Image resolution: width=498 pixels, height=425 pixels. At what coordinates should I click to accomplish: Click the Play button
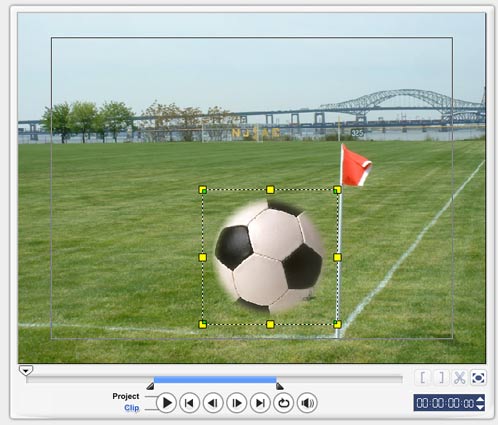[166, 403]
